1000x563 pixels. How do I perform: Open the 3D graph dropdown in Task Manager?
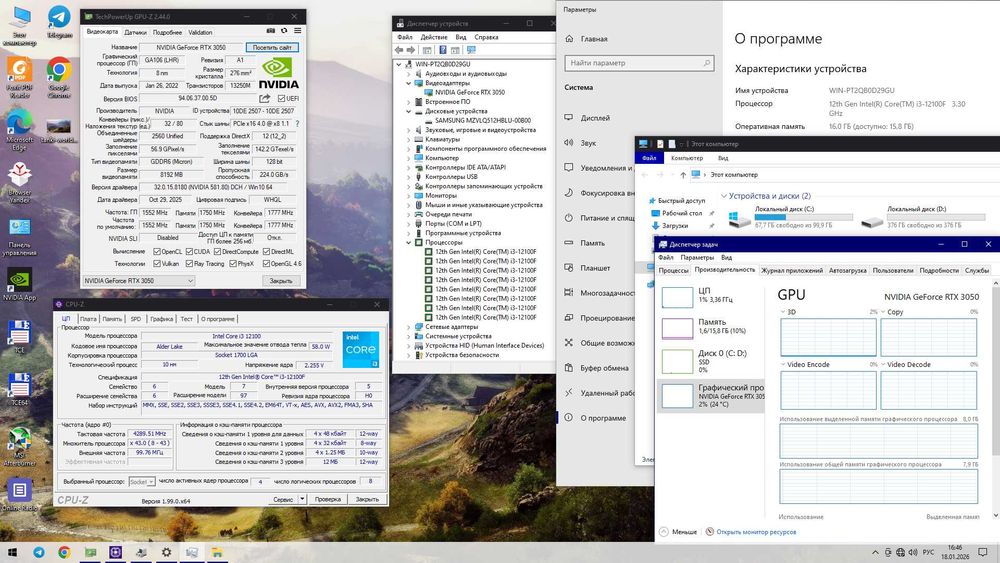pos(783,312)
